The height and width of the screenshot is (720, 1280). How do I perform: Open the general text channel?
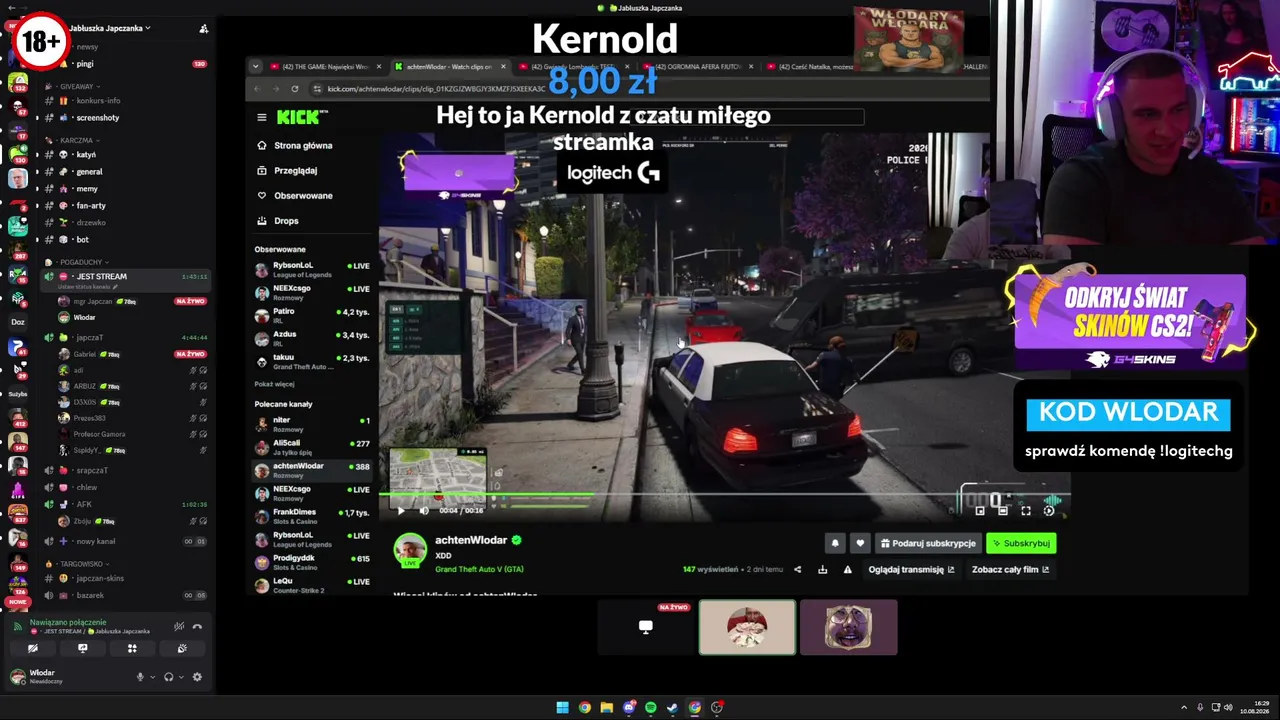(125, 172)
